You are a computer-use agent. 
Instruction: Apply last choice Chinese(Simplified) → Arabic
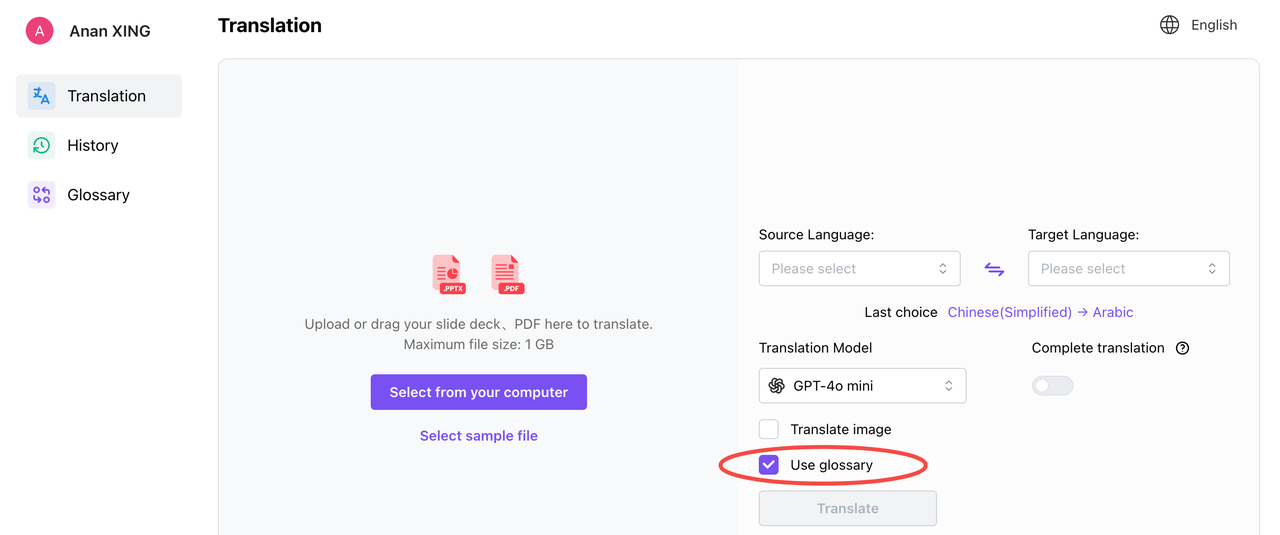pos(1041,312)
